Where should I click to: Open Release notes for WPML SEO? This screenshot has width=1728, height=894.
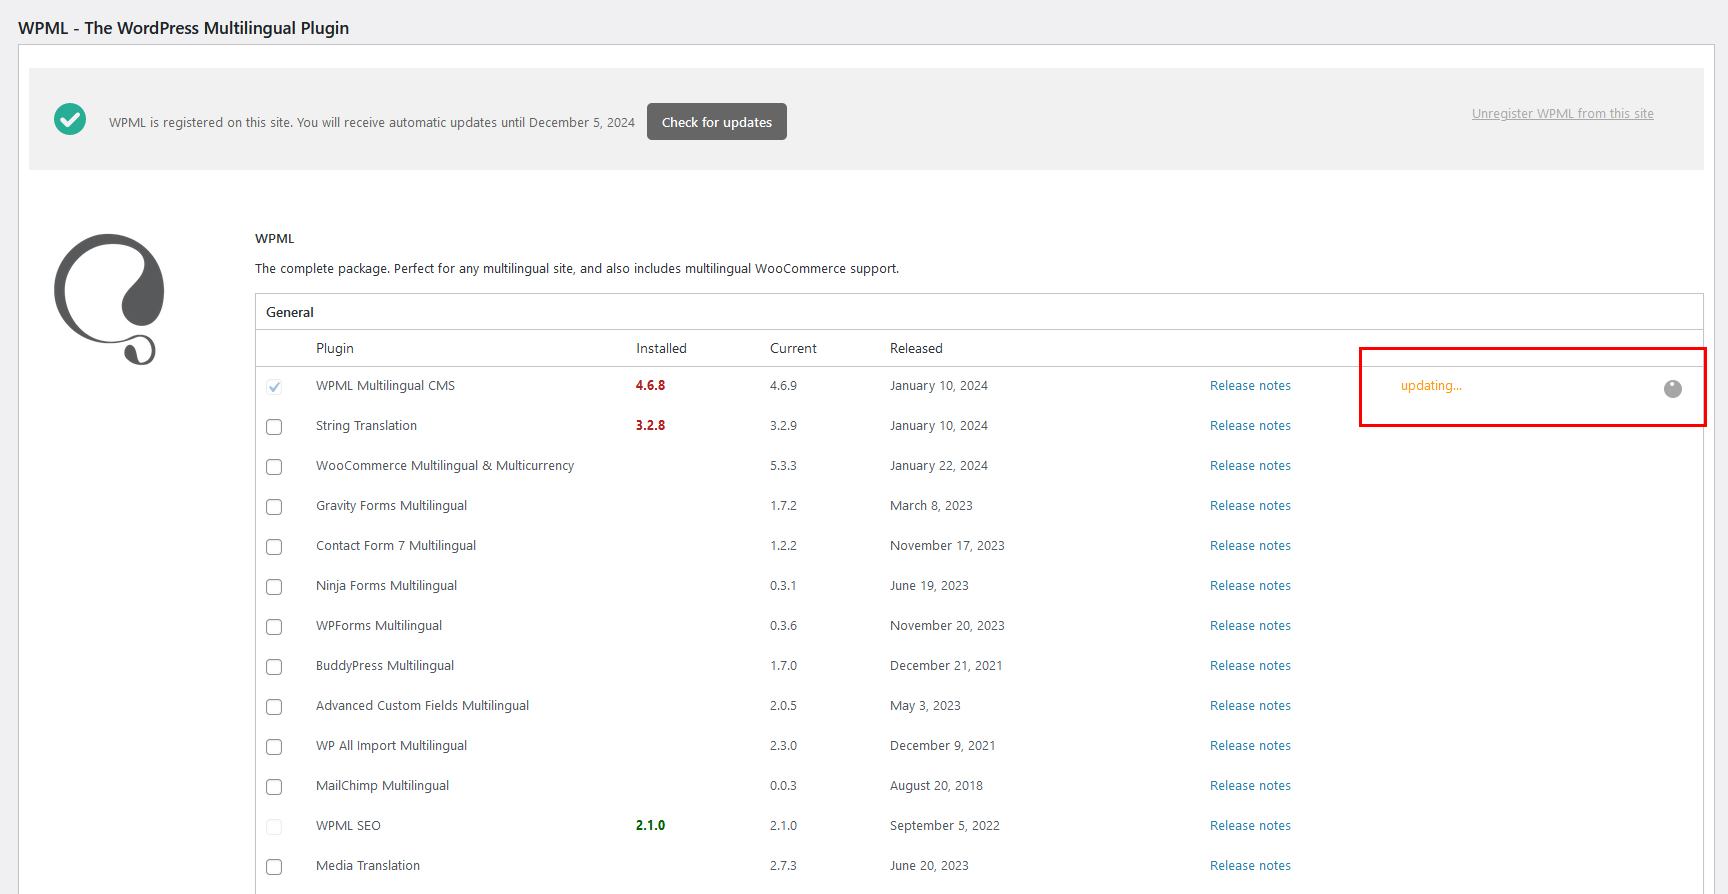pyautogui.click(x=1250, y=826)
